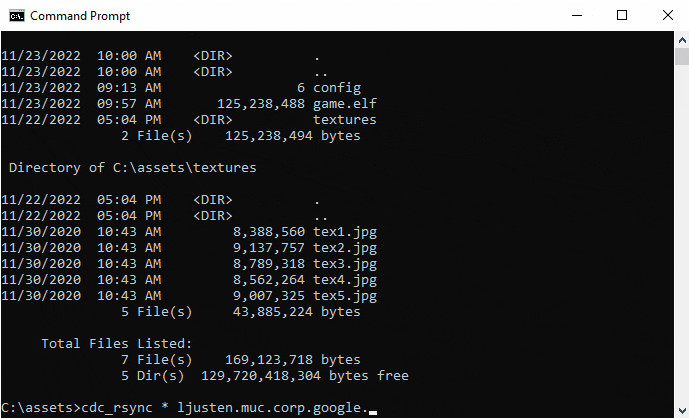Click the scrollbar up arrow
The image size is (689, 418).
(680, 39)
